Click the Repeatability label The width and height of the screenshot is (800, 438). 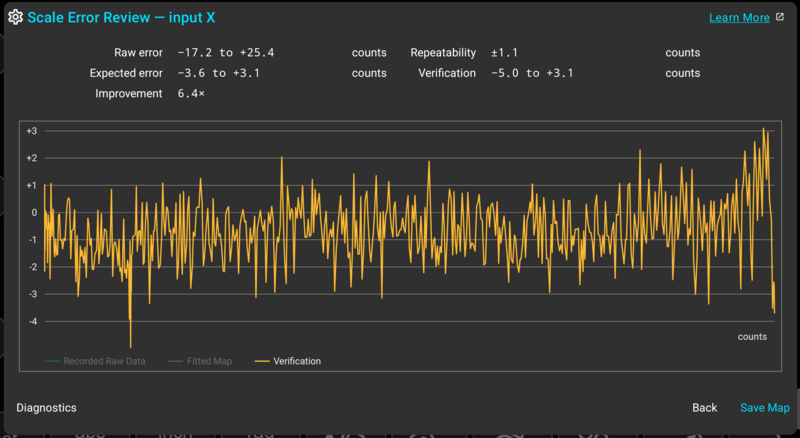tap(443, 53)
